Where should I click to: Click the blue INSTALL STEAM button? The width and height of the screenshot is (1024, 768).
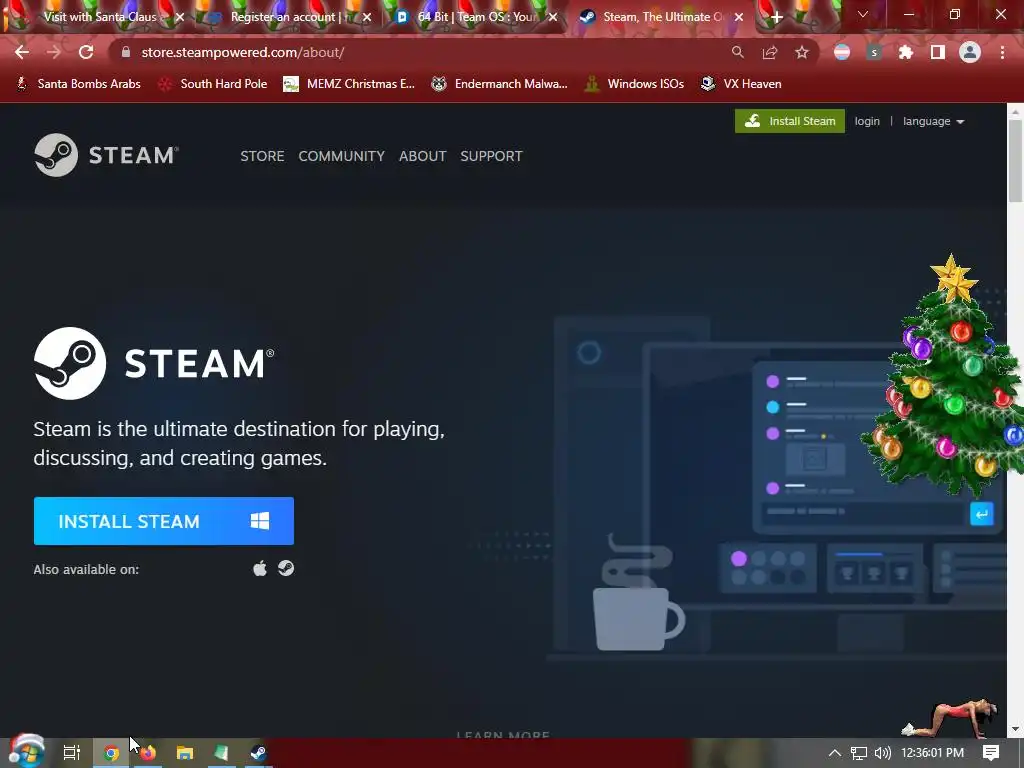(164, 521)
